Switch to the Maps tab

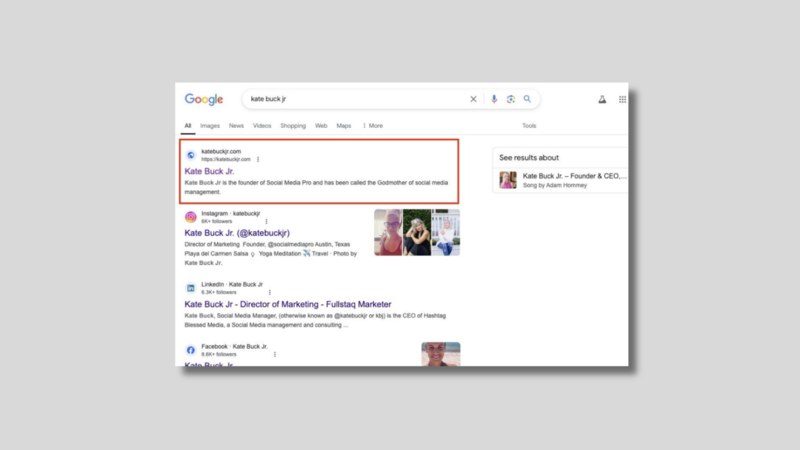coord(344,126)
